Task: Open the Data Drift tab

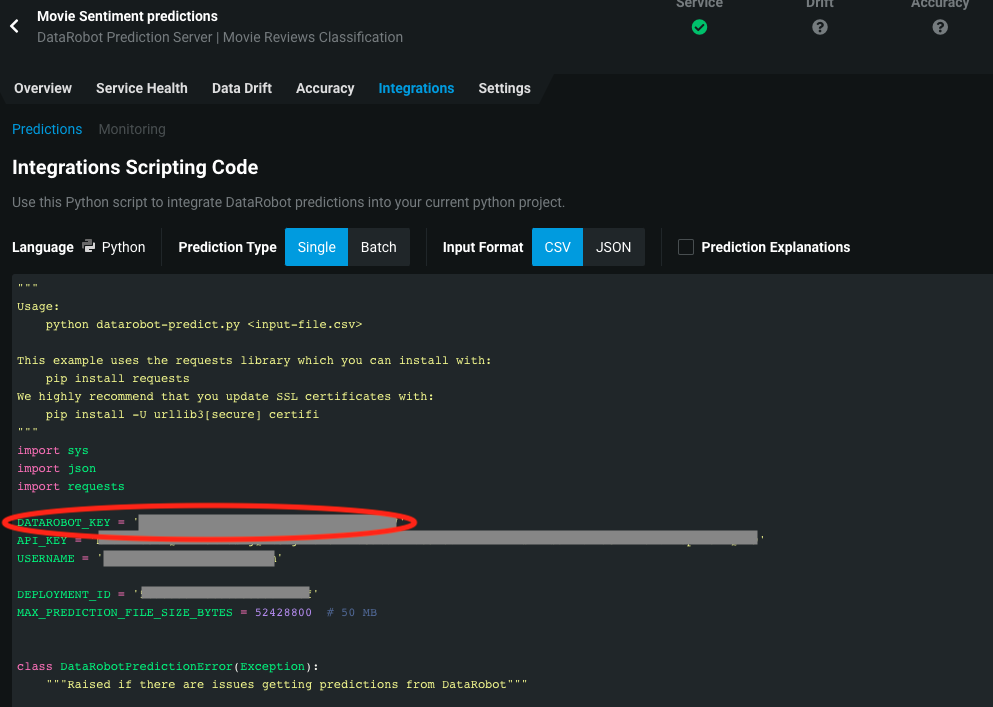Action: coord(242,88)
